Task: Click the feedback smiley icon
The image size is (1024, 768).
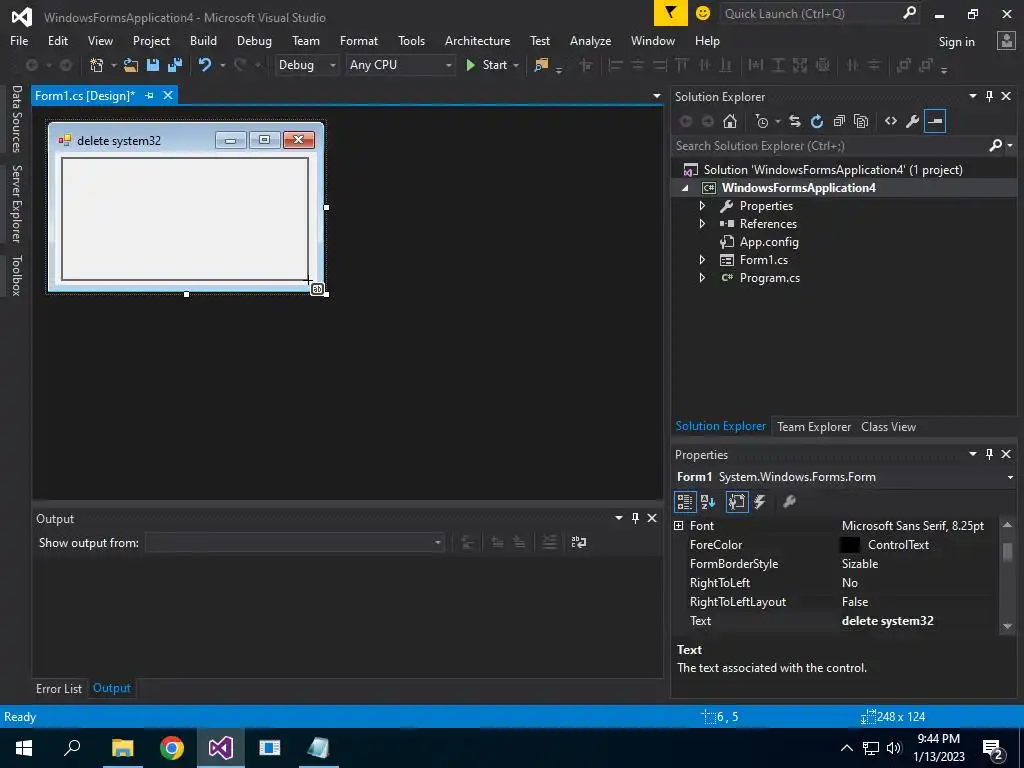Action: tap(703, 13)
